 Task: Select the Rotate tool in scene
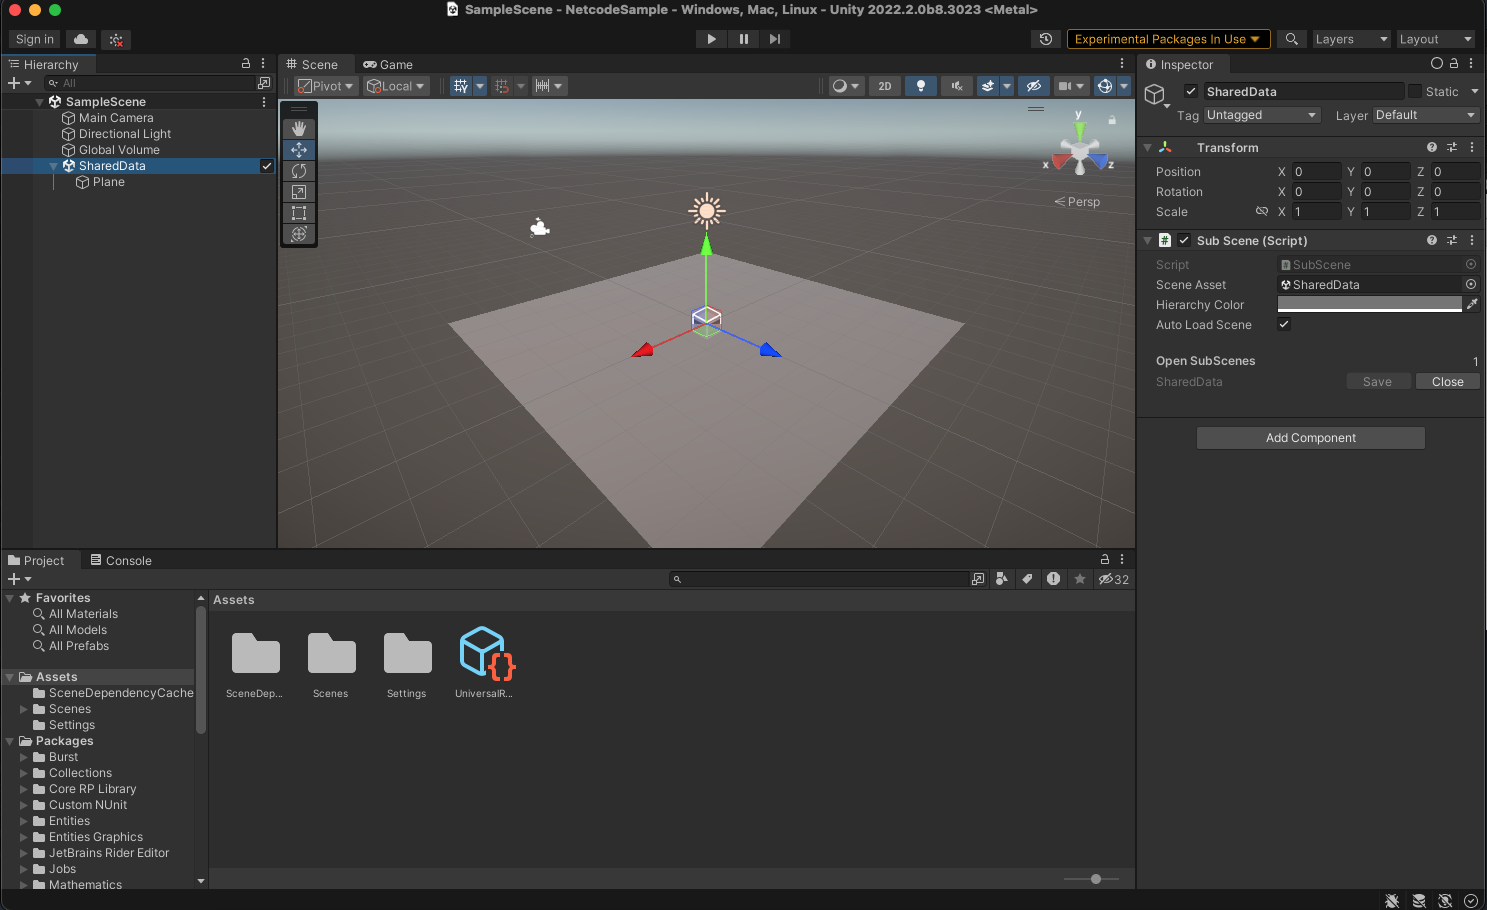[298, 171]
